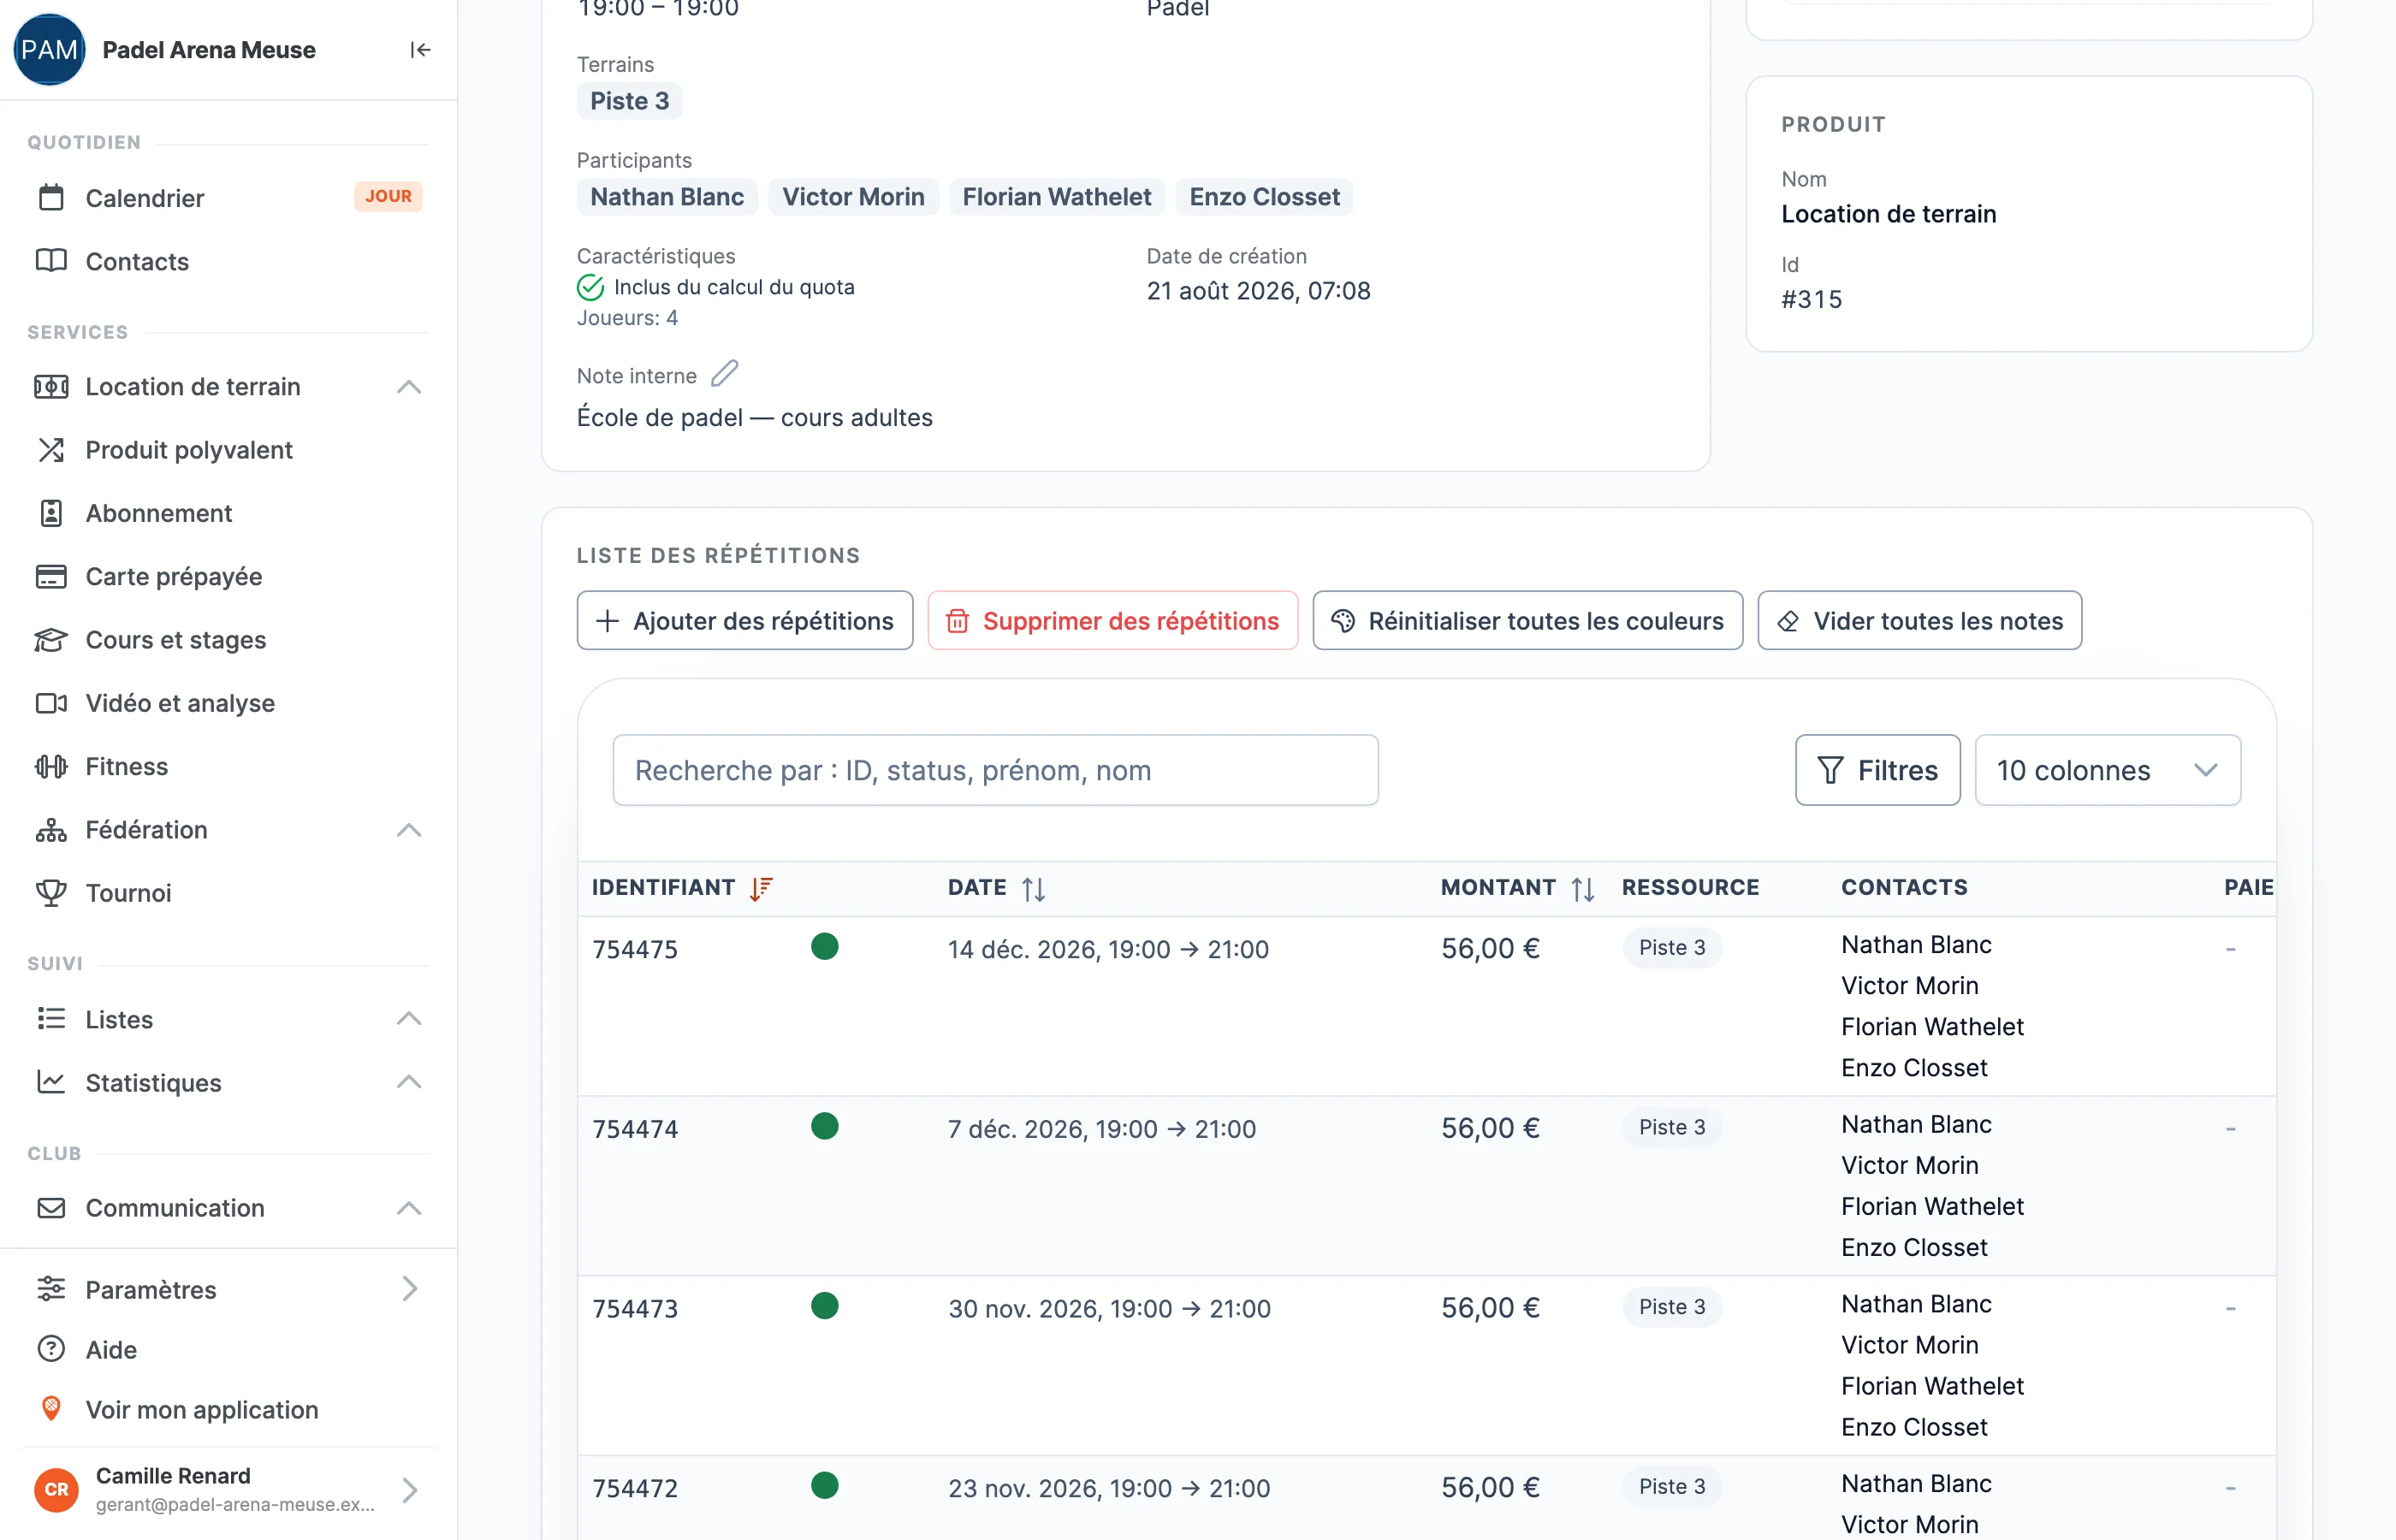Collapse the Location de terrain section
The image size is (2396, 1540).
[409, 387]
